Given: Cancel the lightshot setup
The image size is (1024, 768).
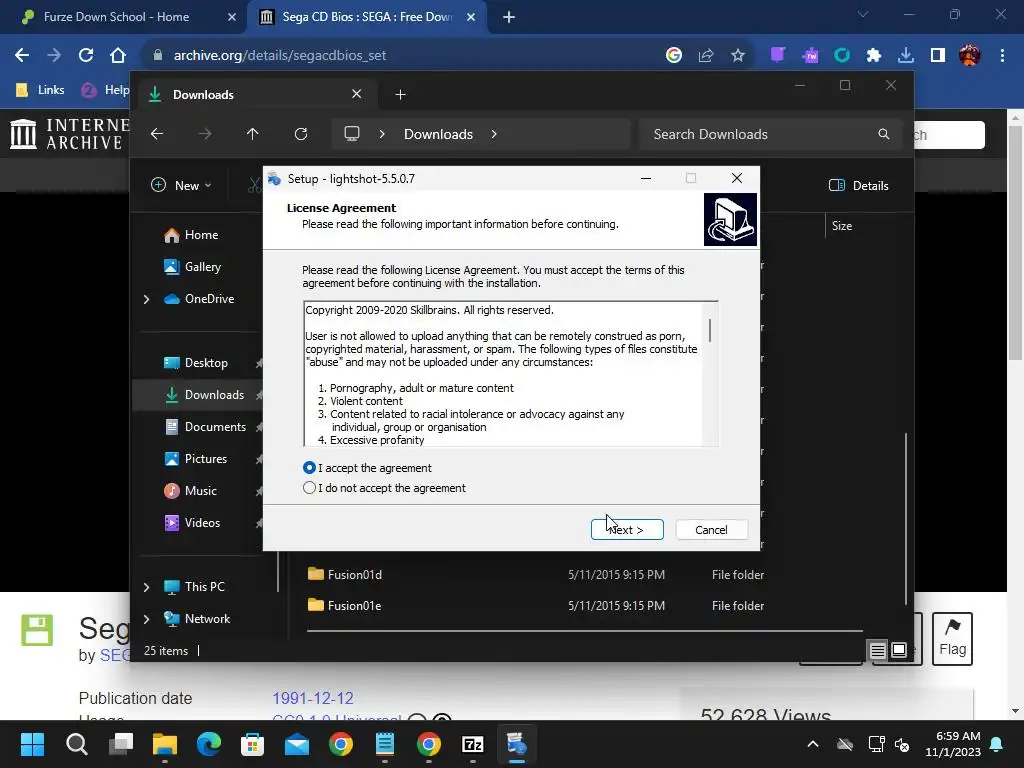Looking at the screenshot, I should [x=711, y=530].
